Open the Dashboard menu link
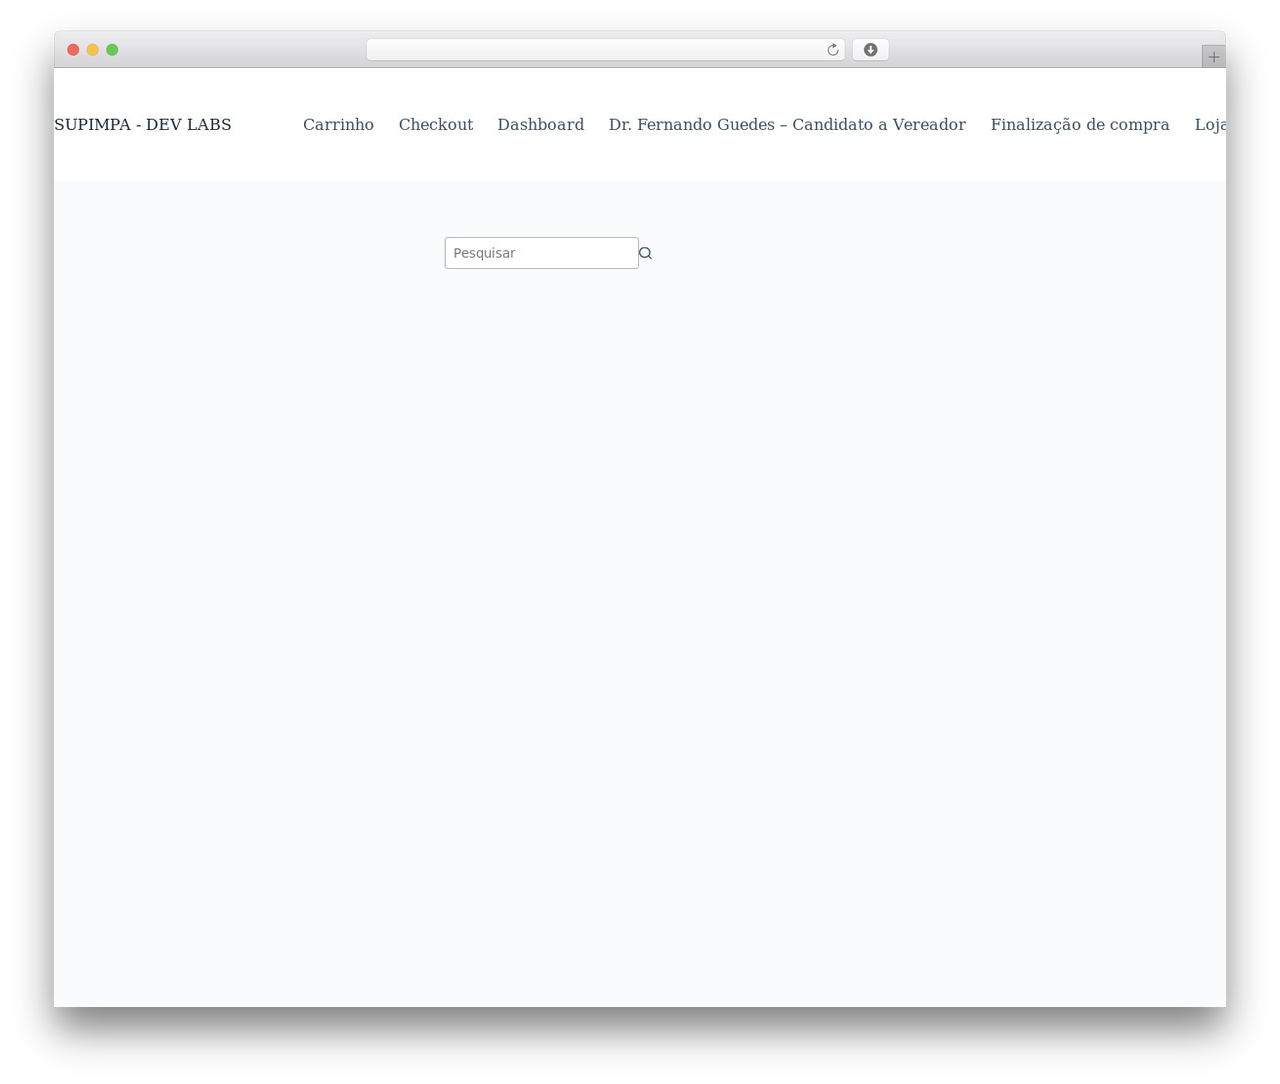Image resolution: width=1280 pixels, height=1084 pixels. [541, 125]
